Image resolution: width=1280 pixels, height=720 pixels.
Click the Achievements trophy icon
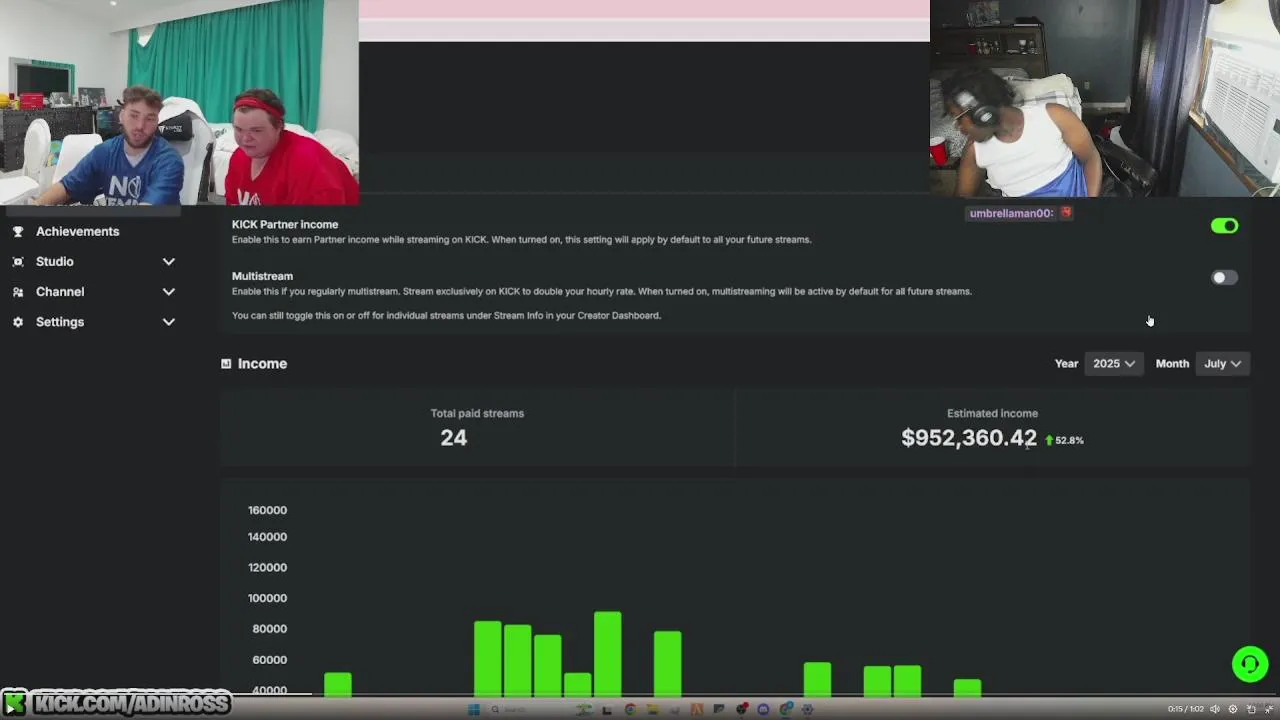18,231
